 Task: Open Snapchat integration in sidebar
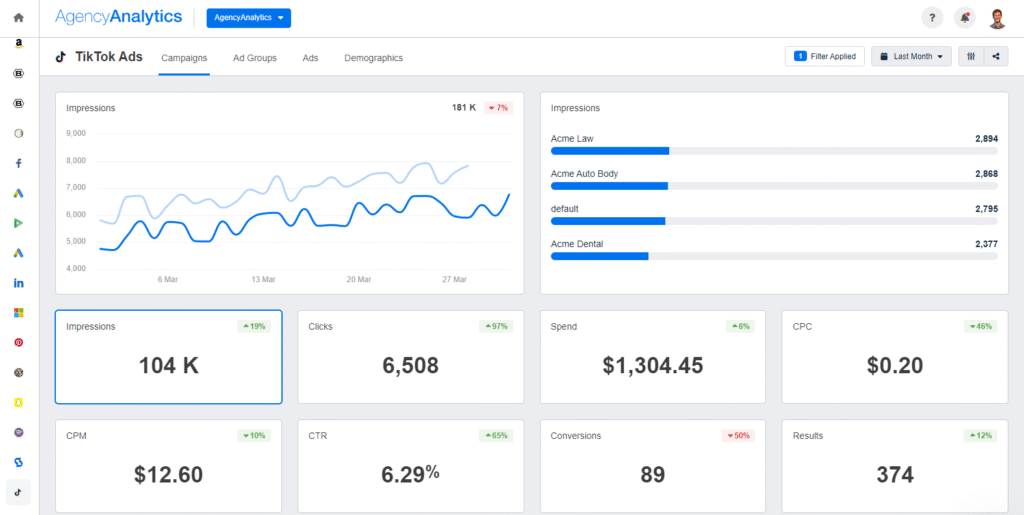click(19, 402)
